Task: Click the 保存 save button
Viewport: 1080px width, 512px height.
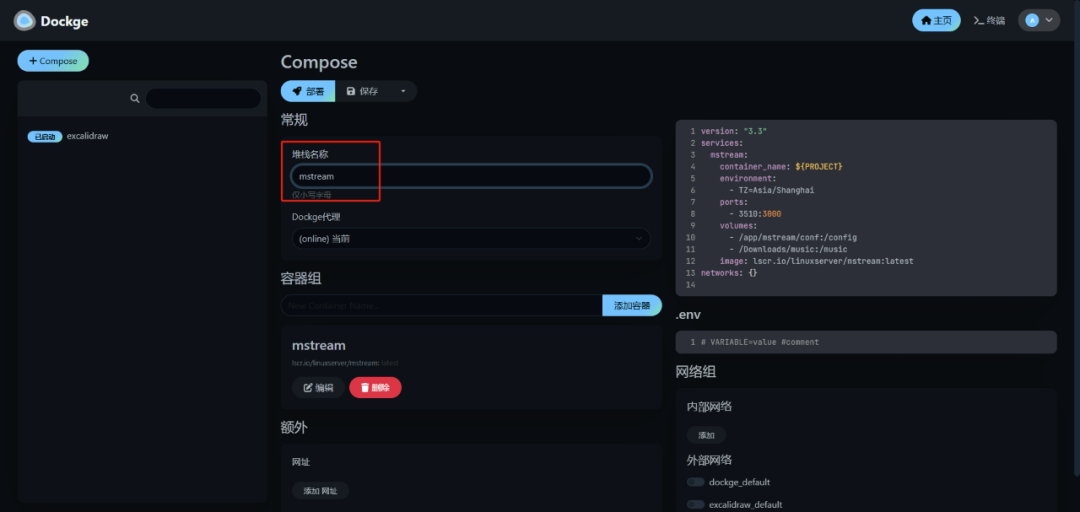Action: tap(362, 91)
